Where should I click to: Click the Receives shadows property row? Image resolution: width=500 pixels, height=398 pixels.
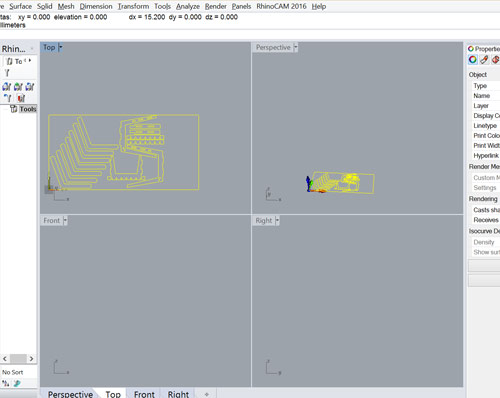point(486,220)
